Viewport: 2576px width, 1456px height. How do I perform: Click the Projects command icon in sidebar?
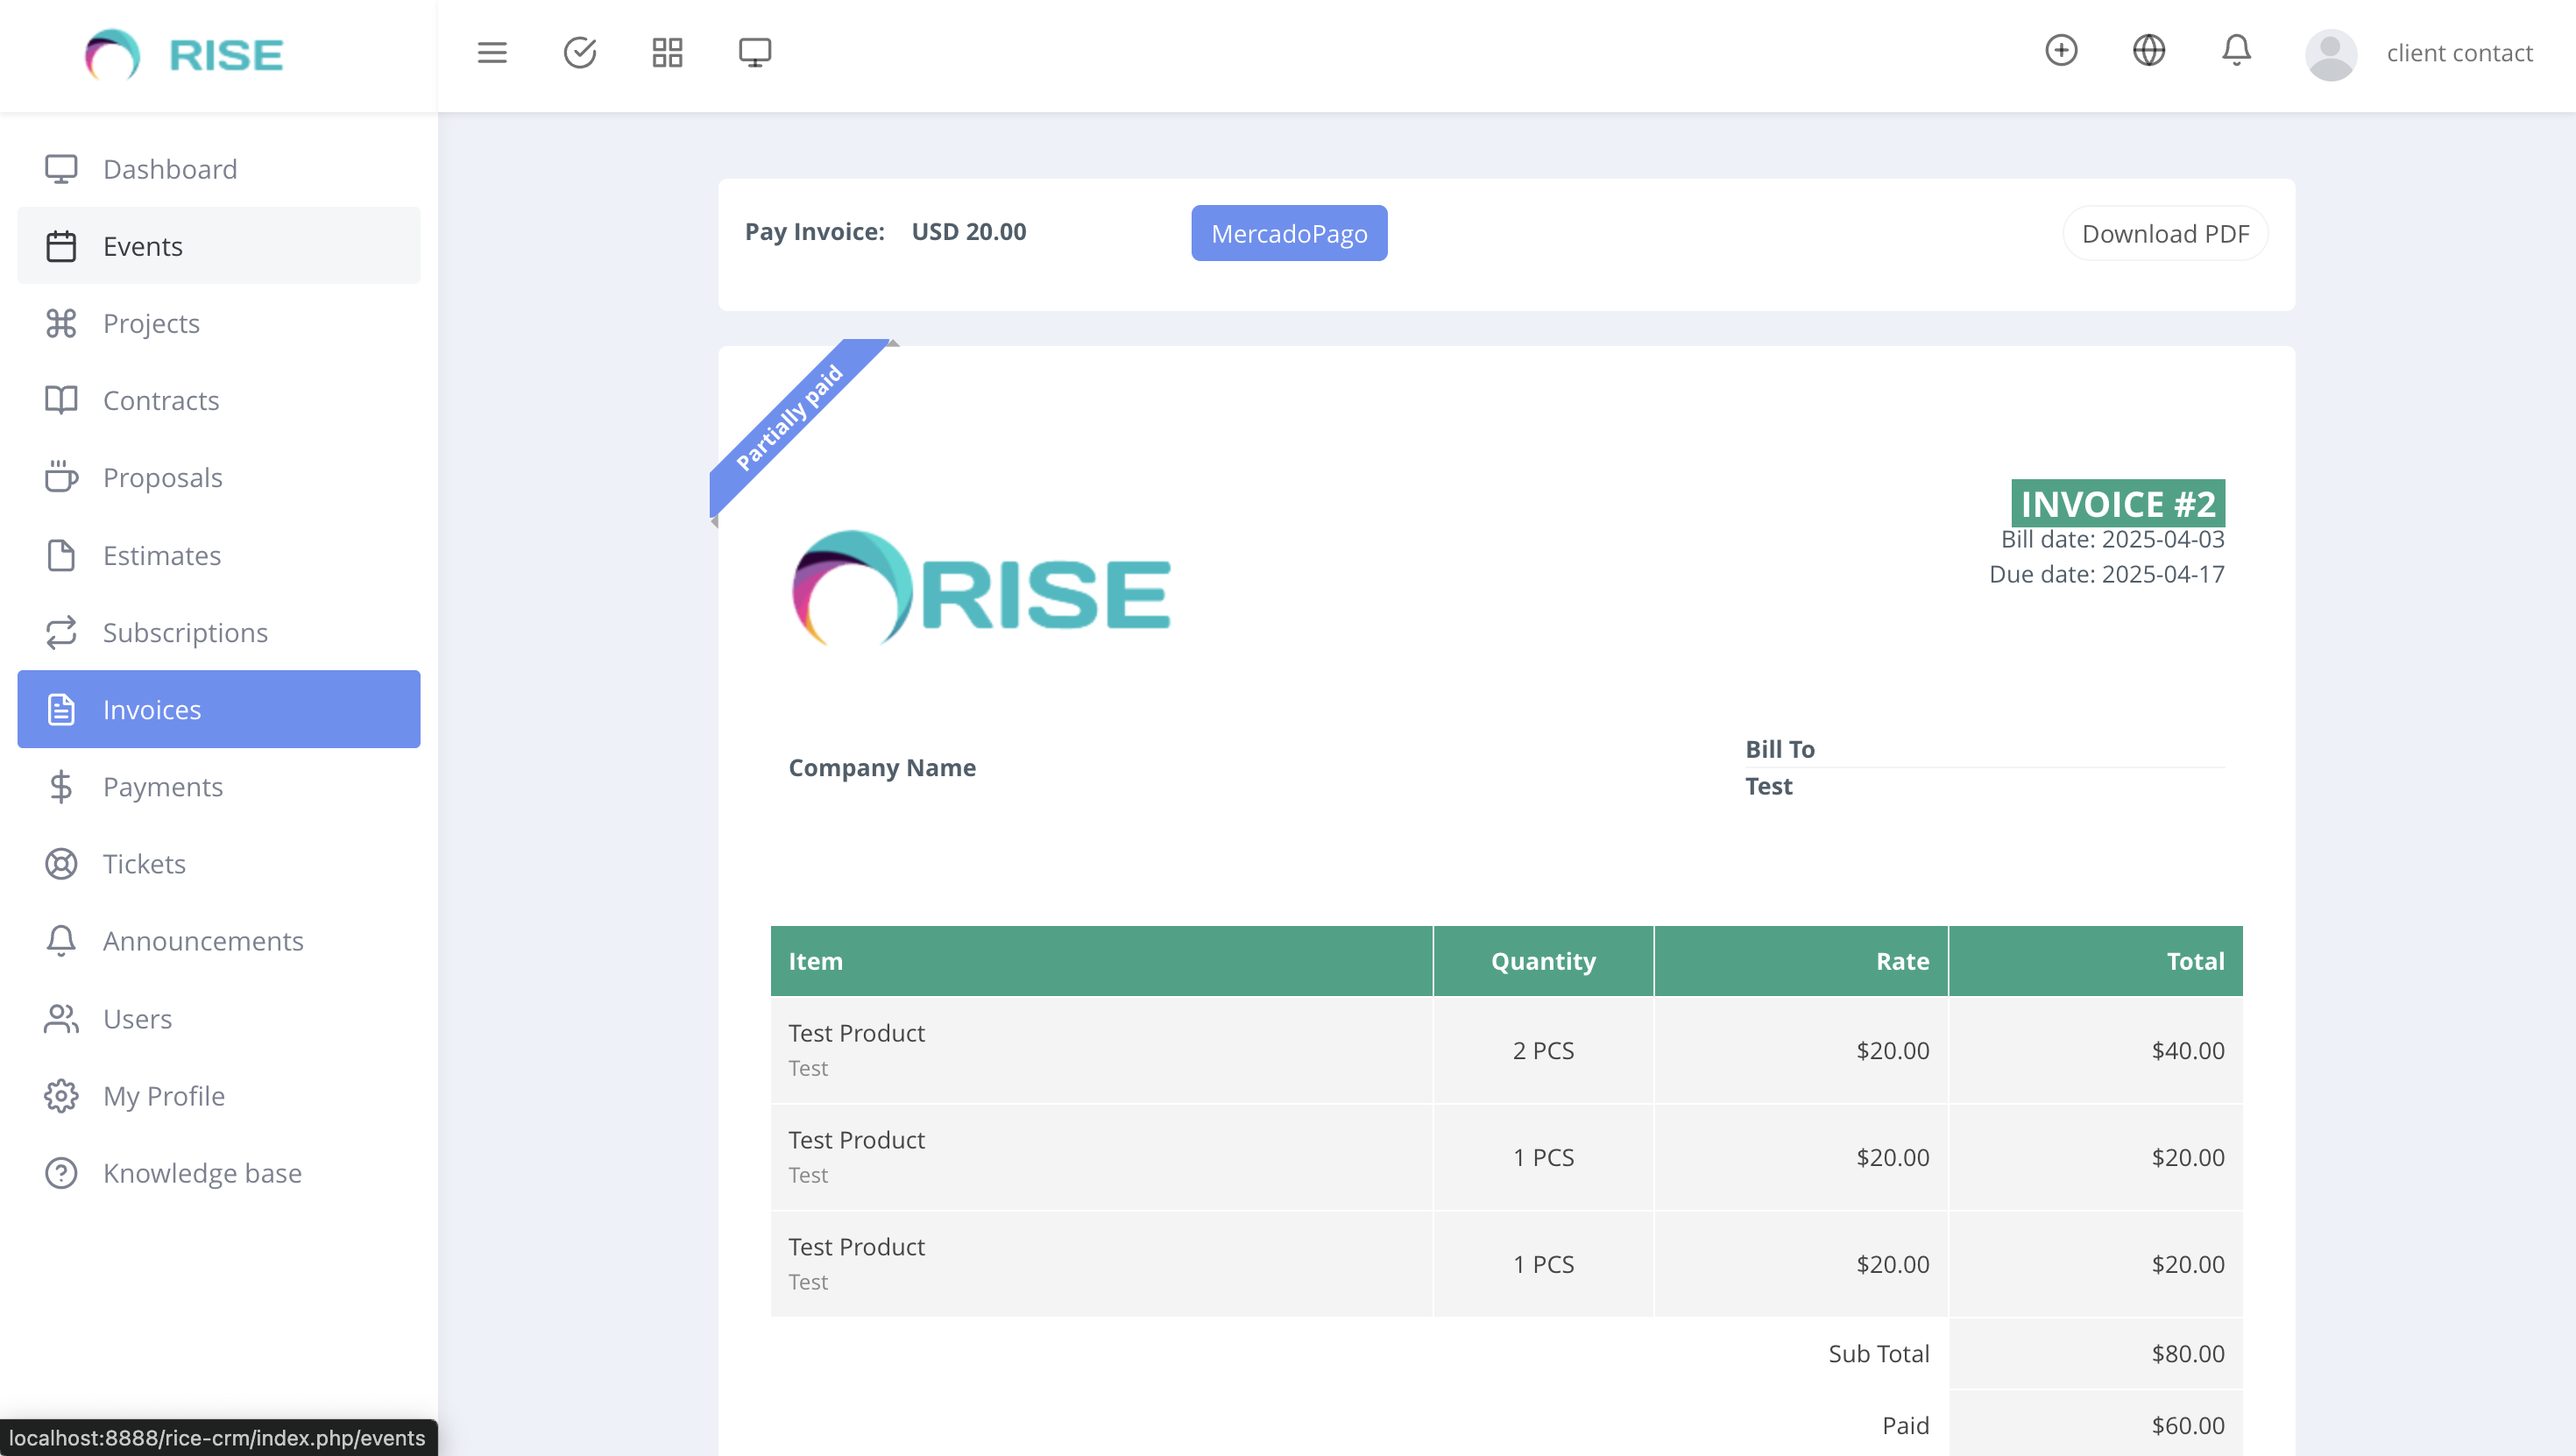pos(62,323)
